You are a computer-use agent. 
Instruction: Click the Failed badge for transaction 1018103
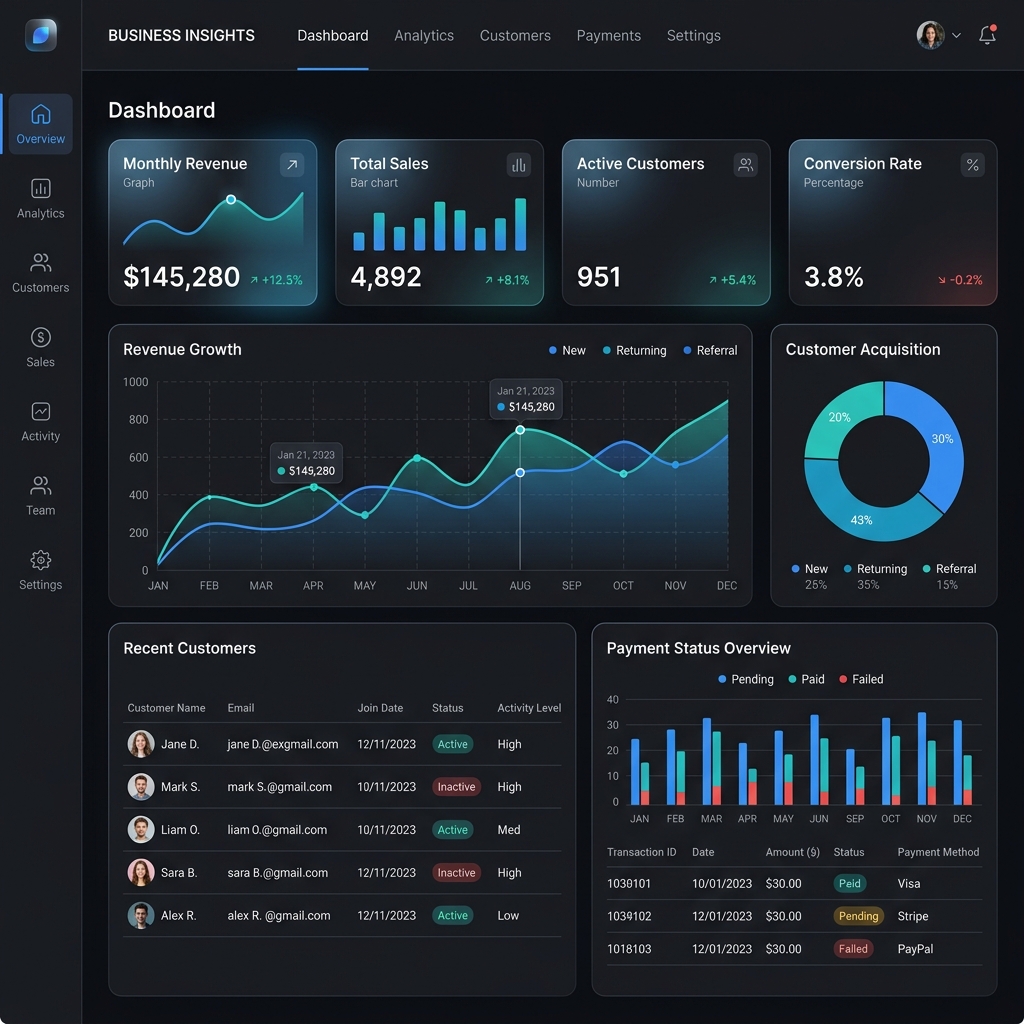[x=853, y=949]
